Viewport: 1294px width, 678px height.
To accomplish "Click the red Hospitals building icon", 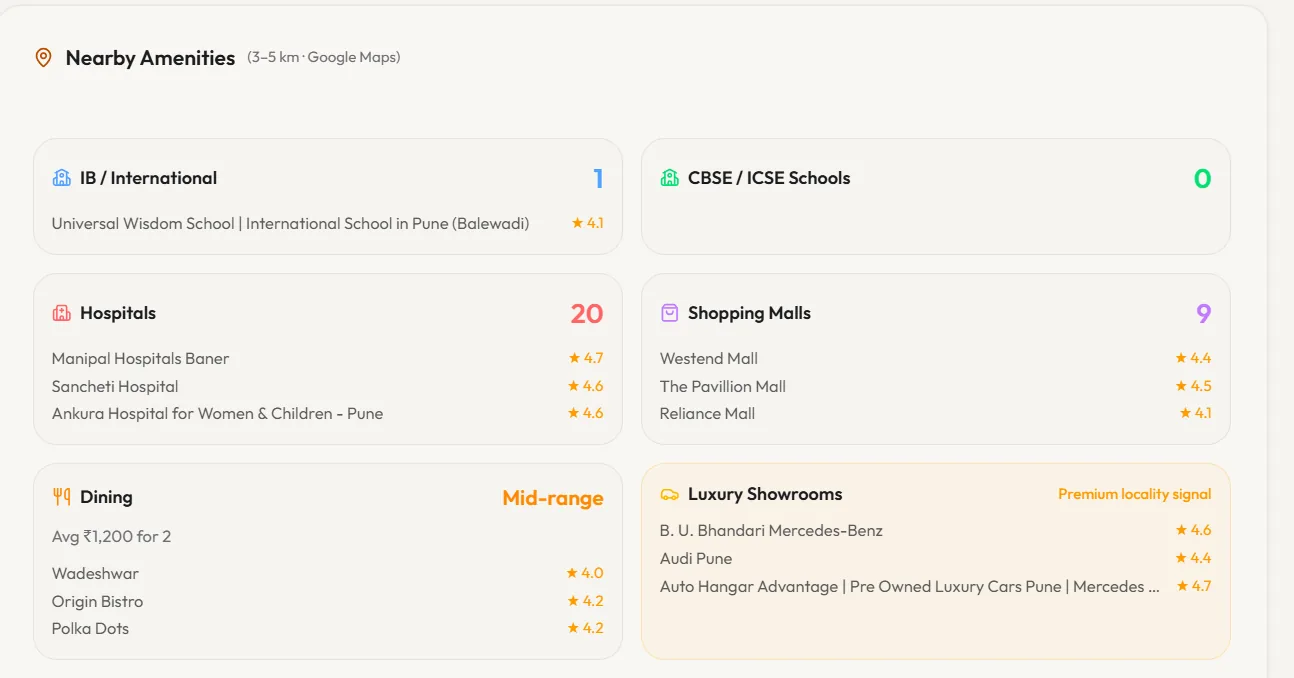I will point(61,313).
